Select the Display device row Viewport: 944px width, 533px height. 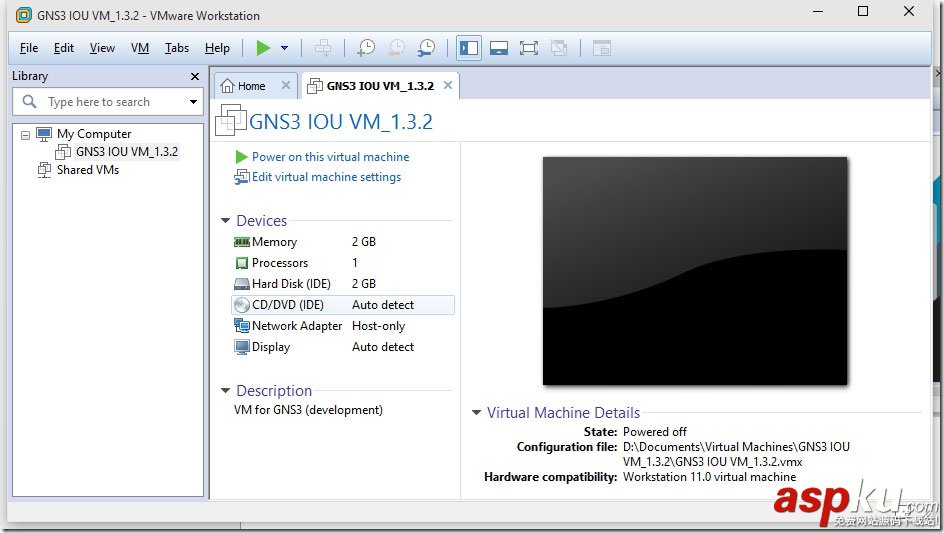(x=343, y=347)
